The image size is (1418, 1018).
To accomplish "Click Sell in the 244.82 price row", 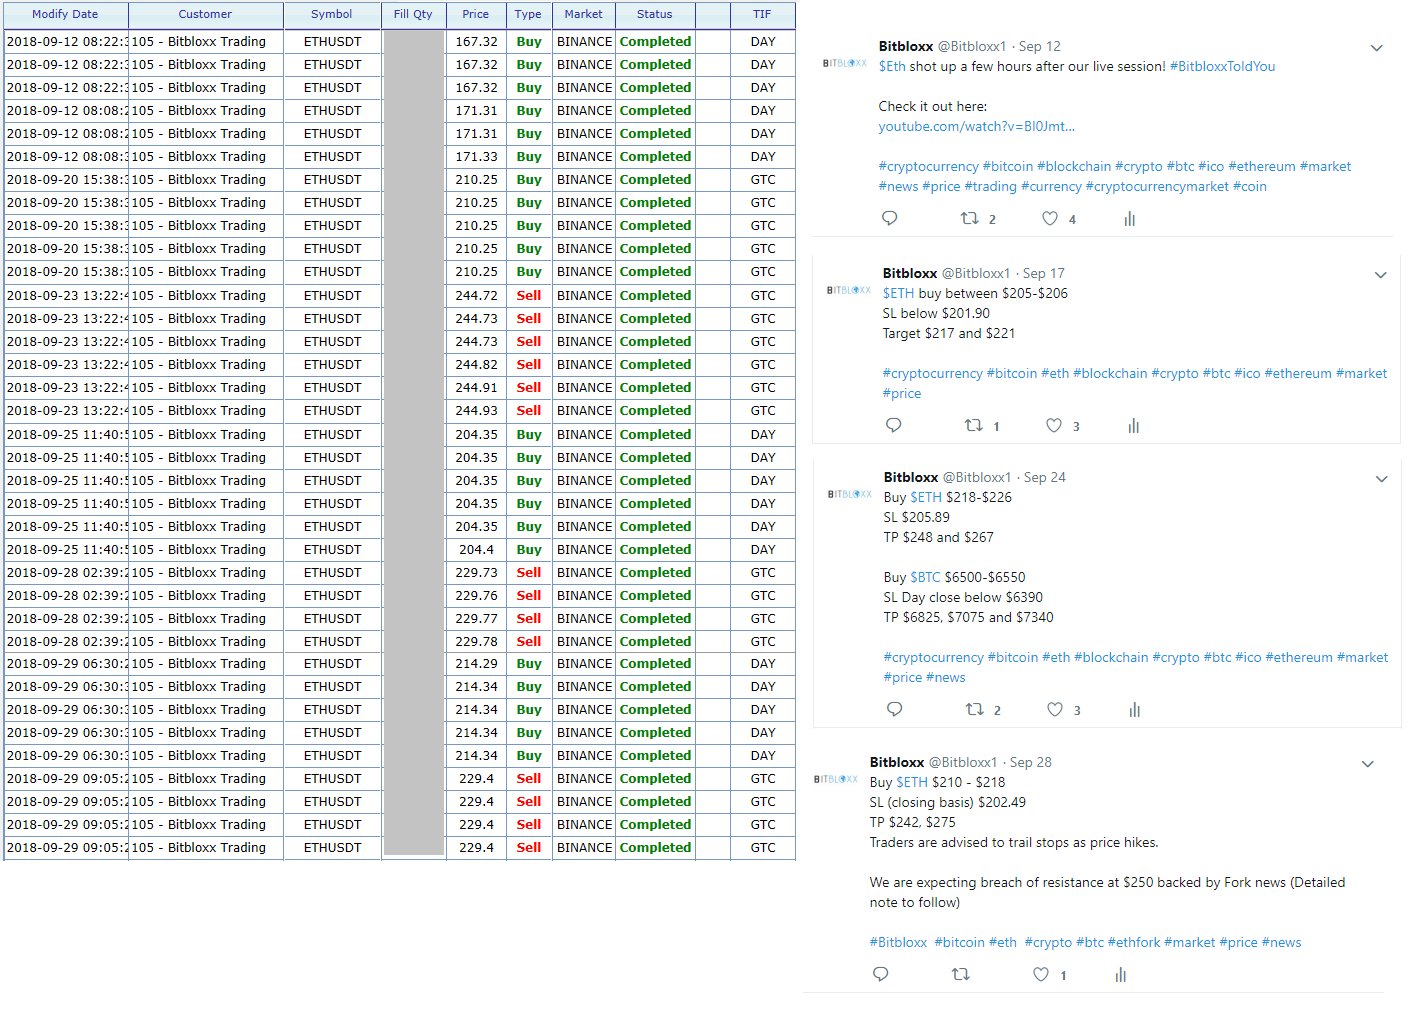I will [529, 365].
